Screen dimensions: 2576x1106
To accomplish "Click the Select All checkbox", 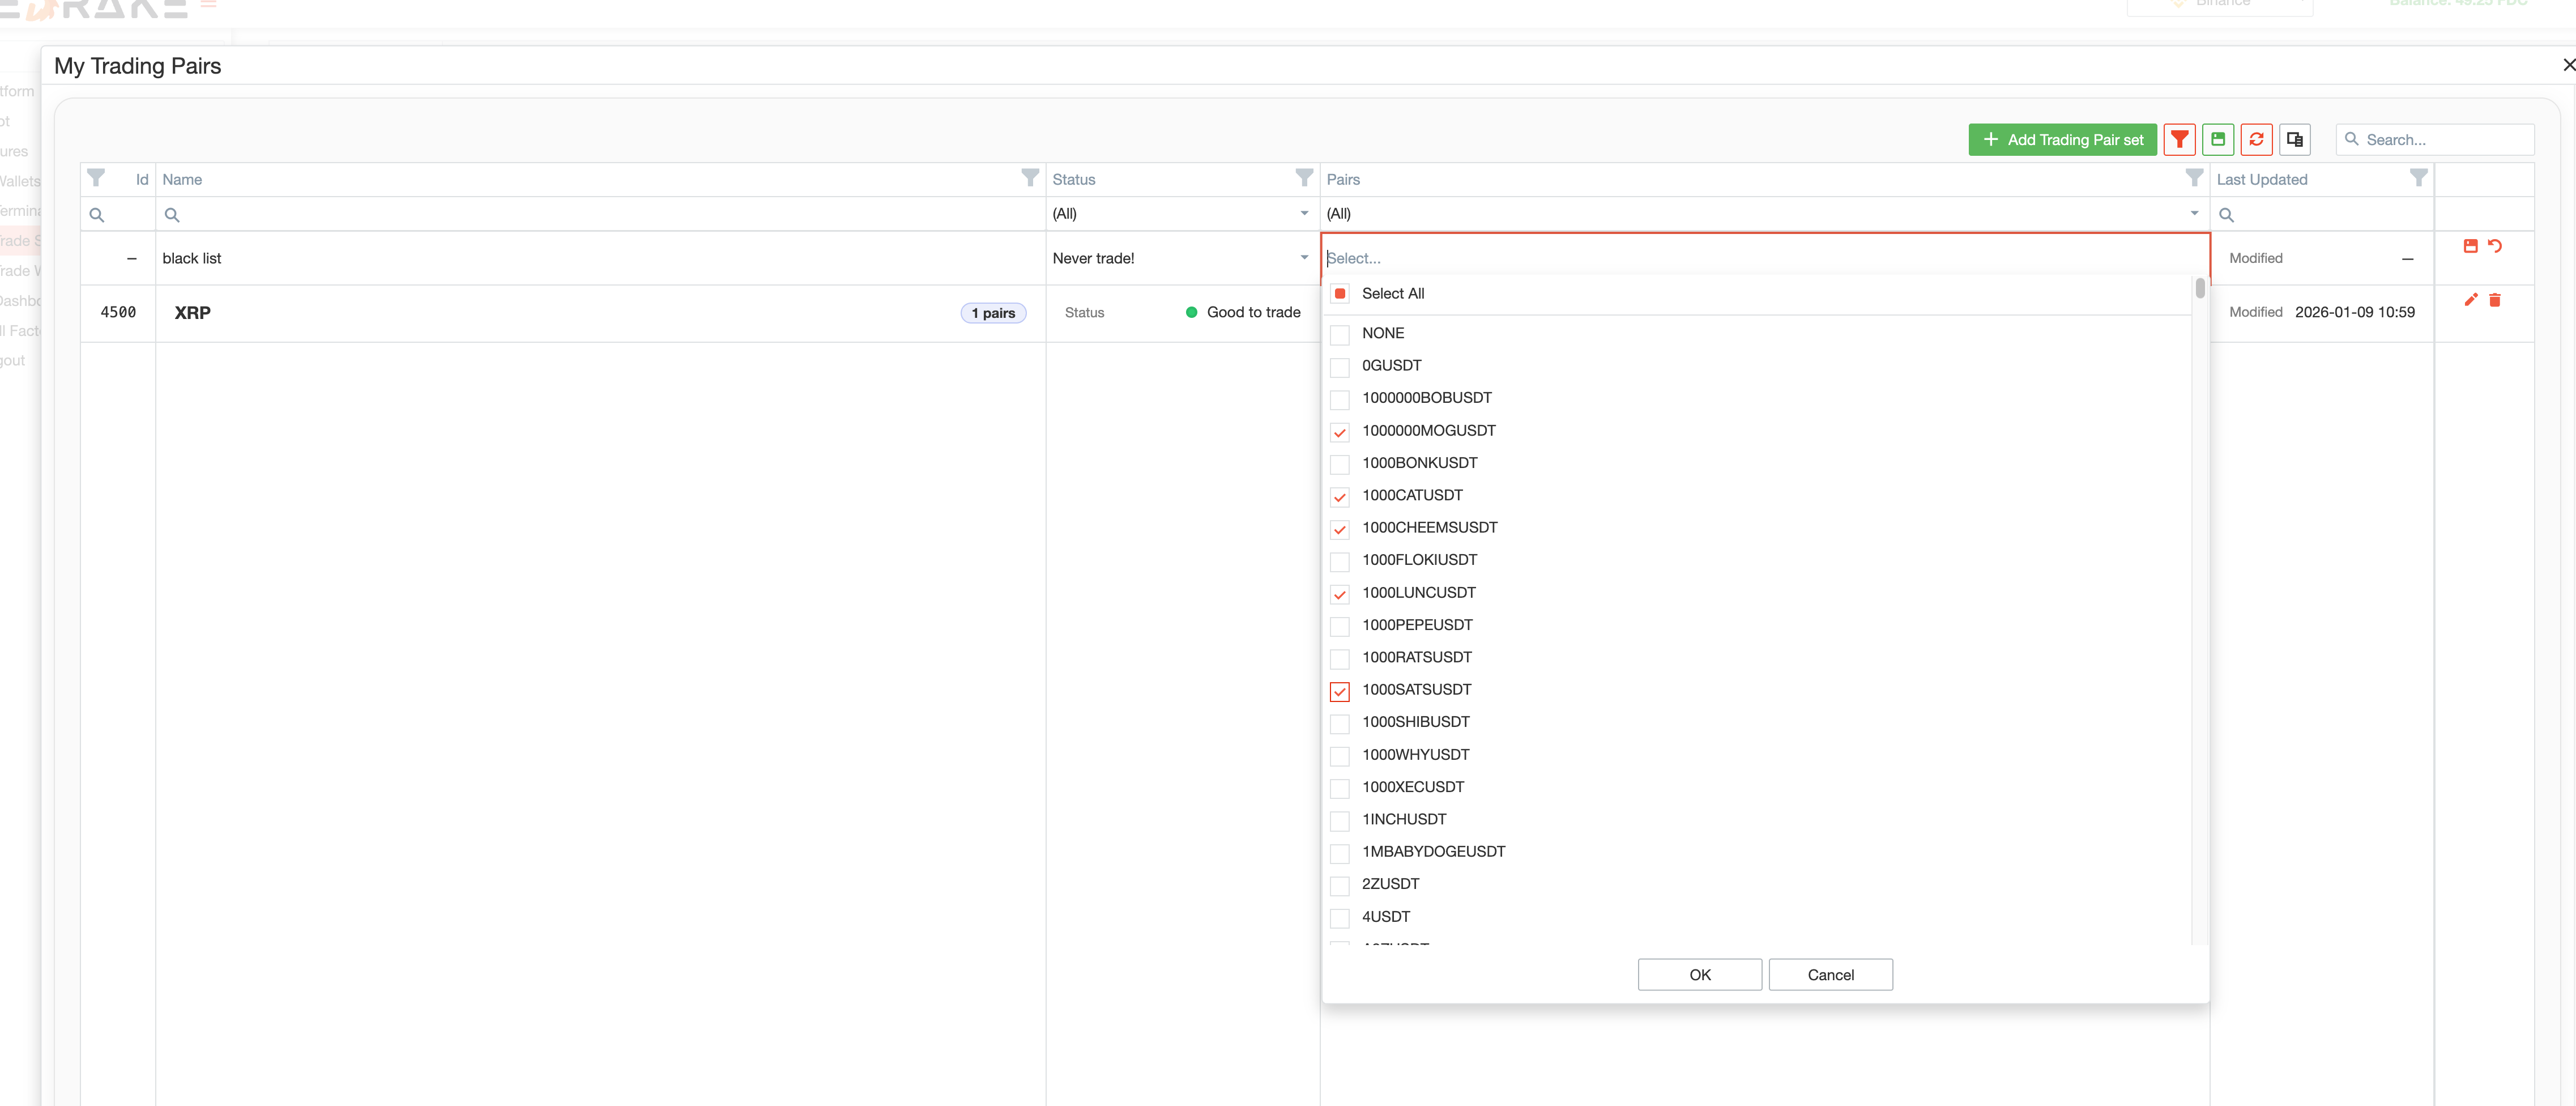I will click(1340, 293).
